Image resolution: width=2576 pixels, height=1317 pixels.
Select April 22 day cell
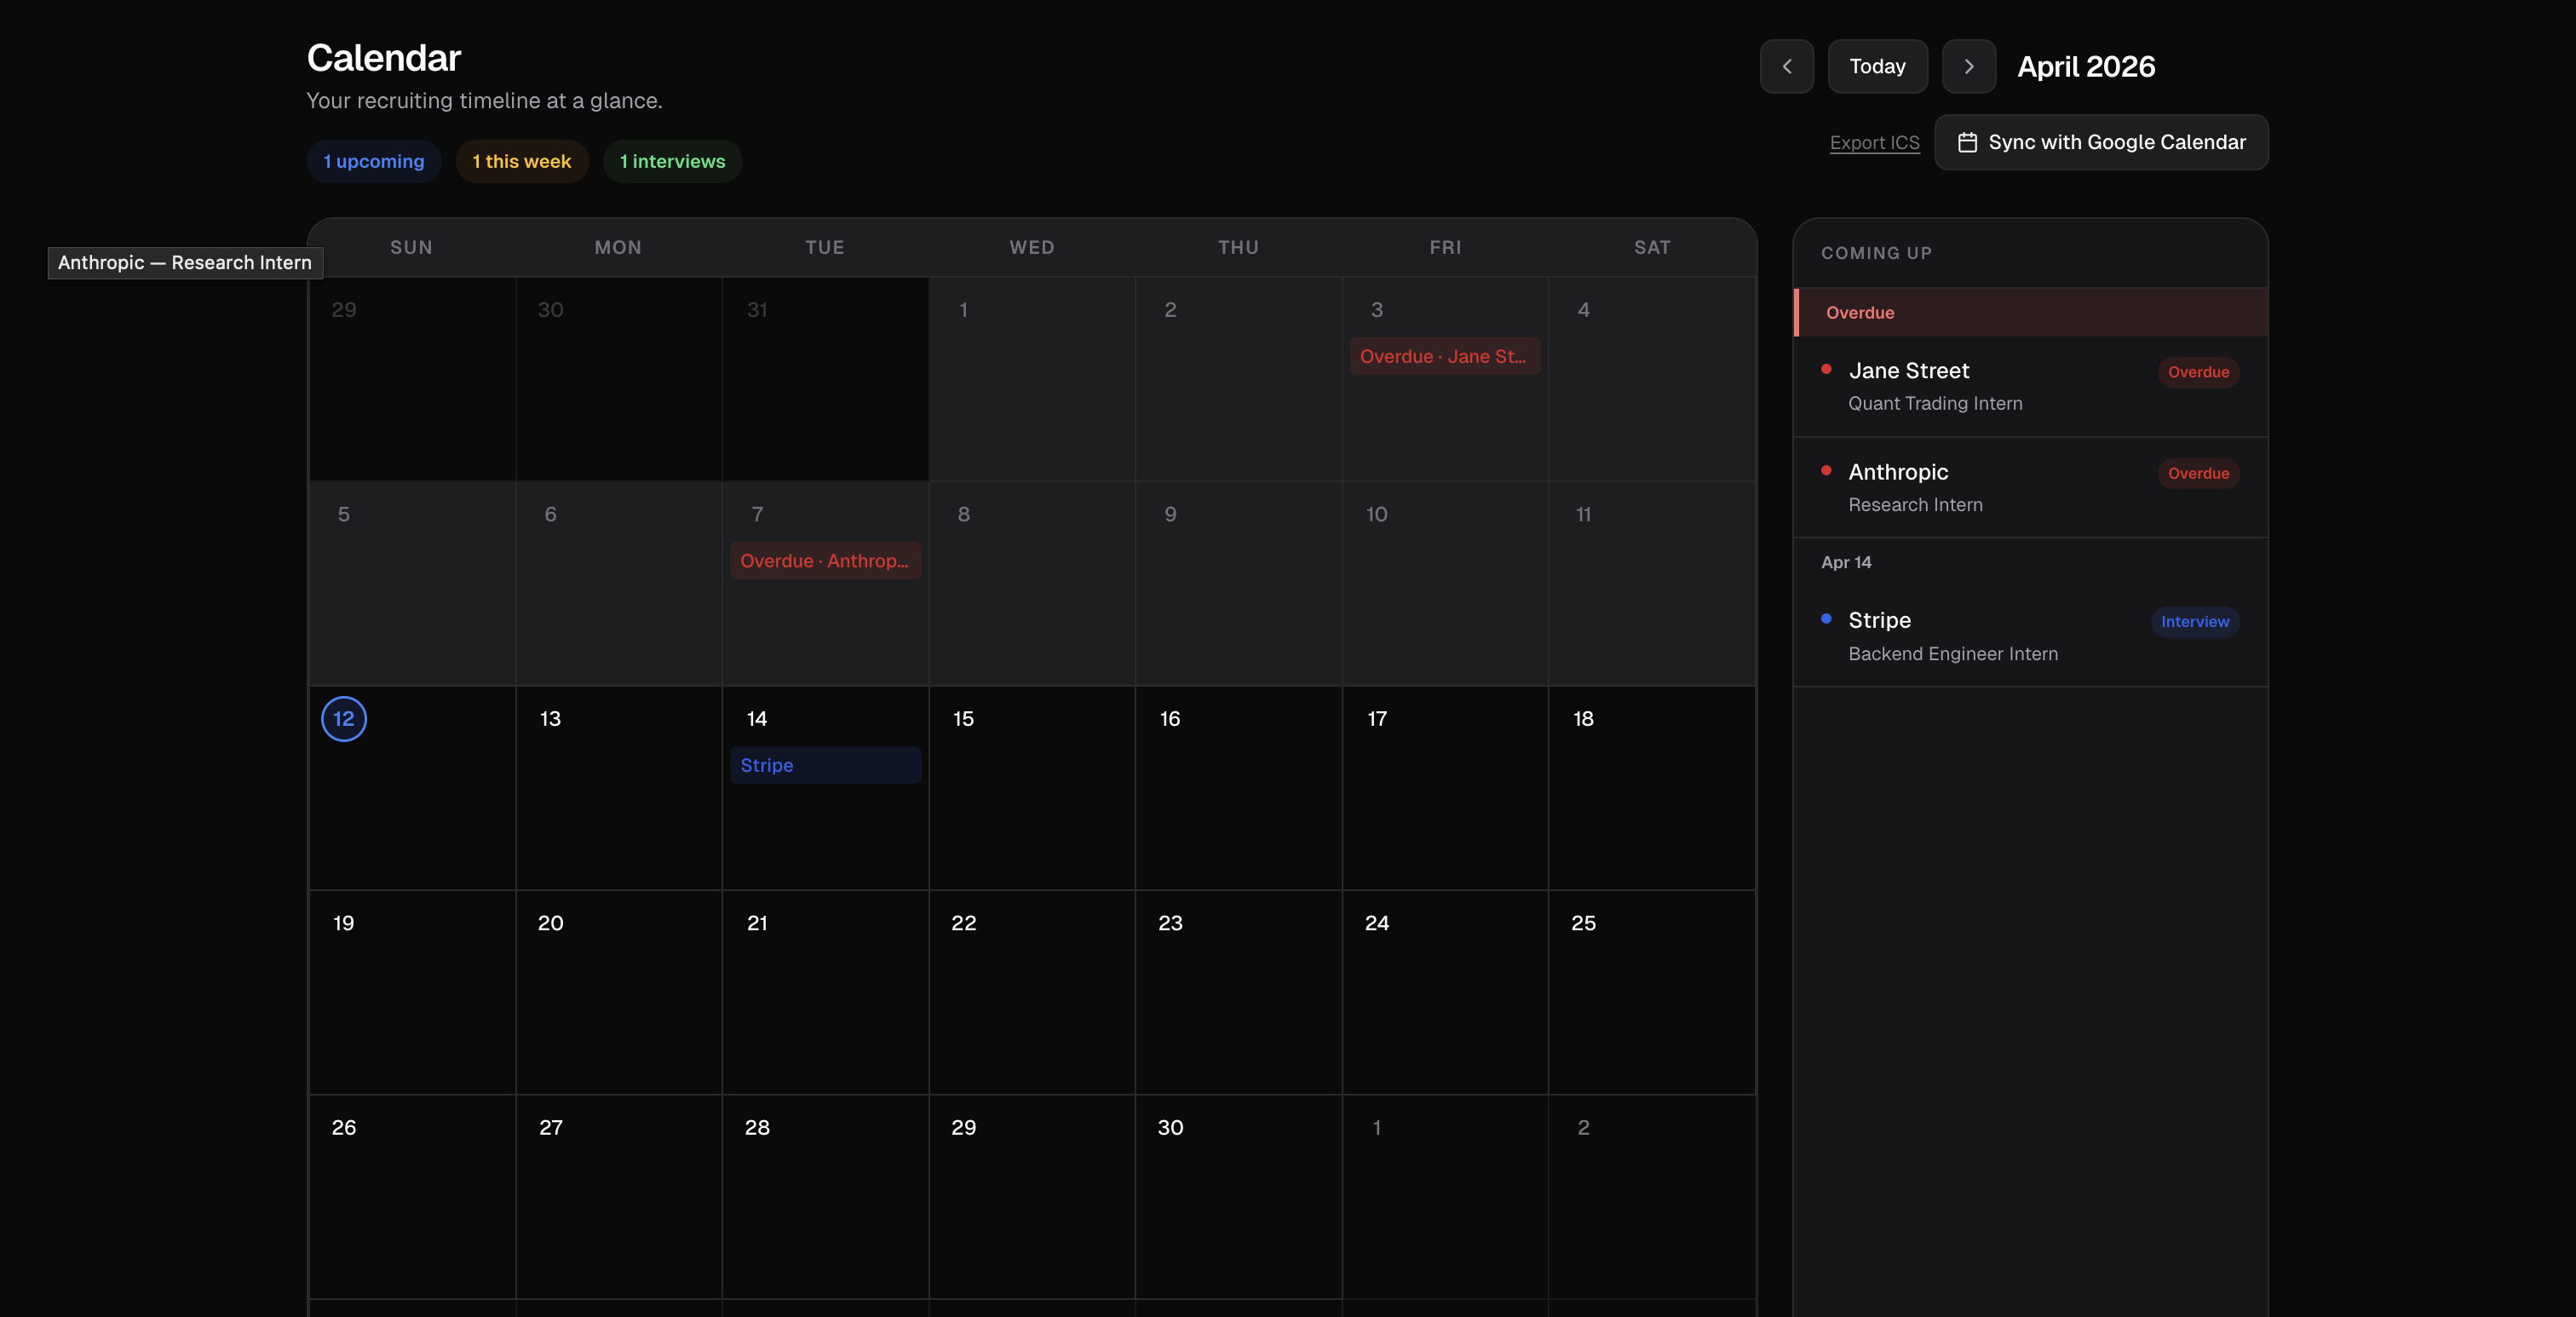click(1031, 990)
